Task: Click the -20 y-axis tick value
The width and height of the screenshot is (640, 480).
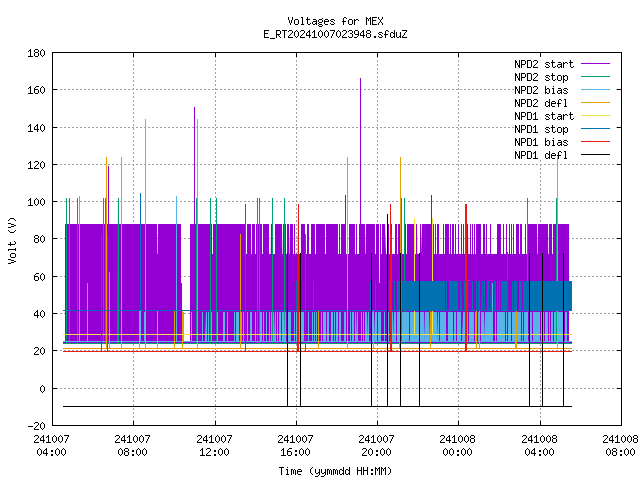Action: [36, 426]
